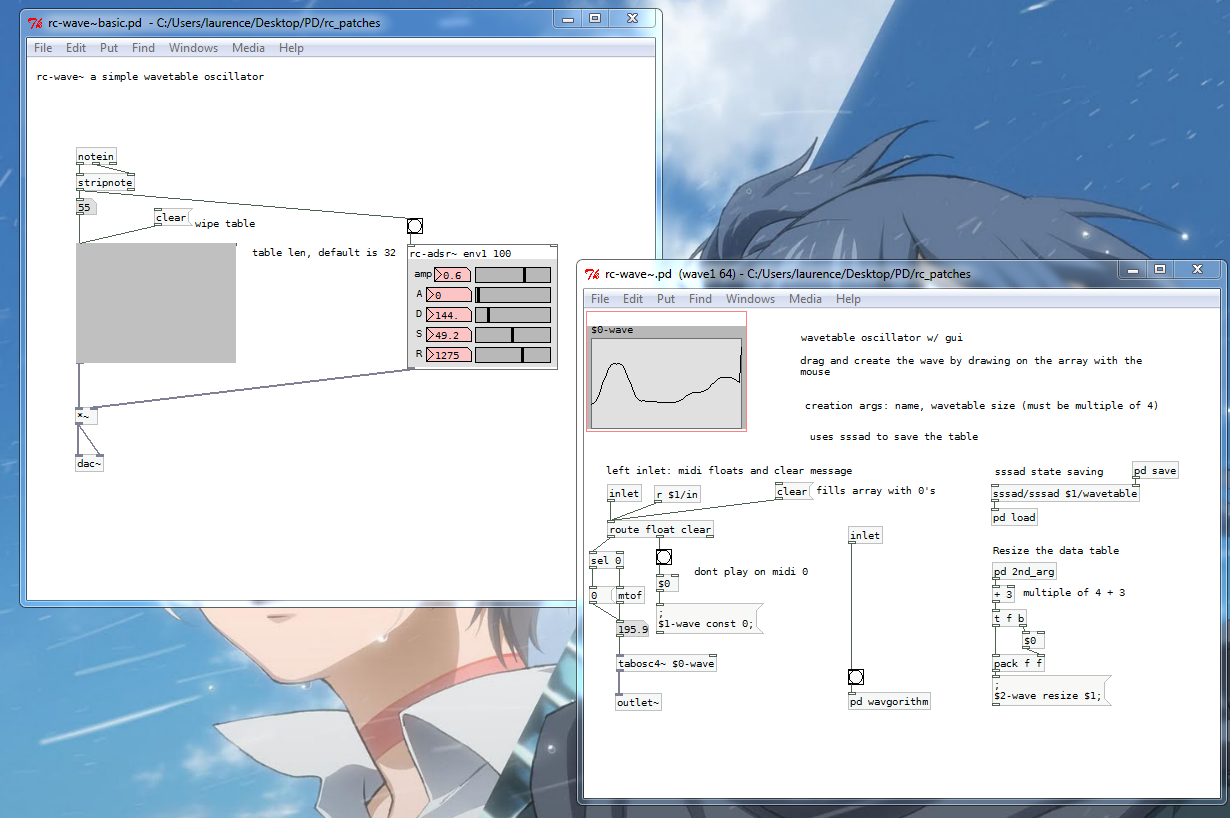Click the route float clear object

pyautogui.click(x=660, y=530)
